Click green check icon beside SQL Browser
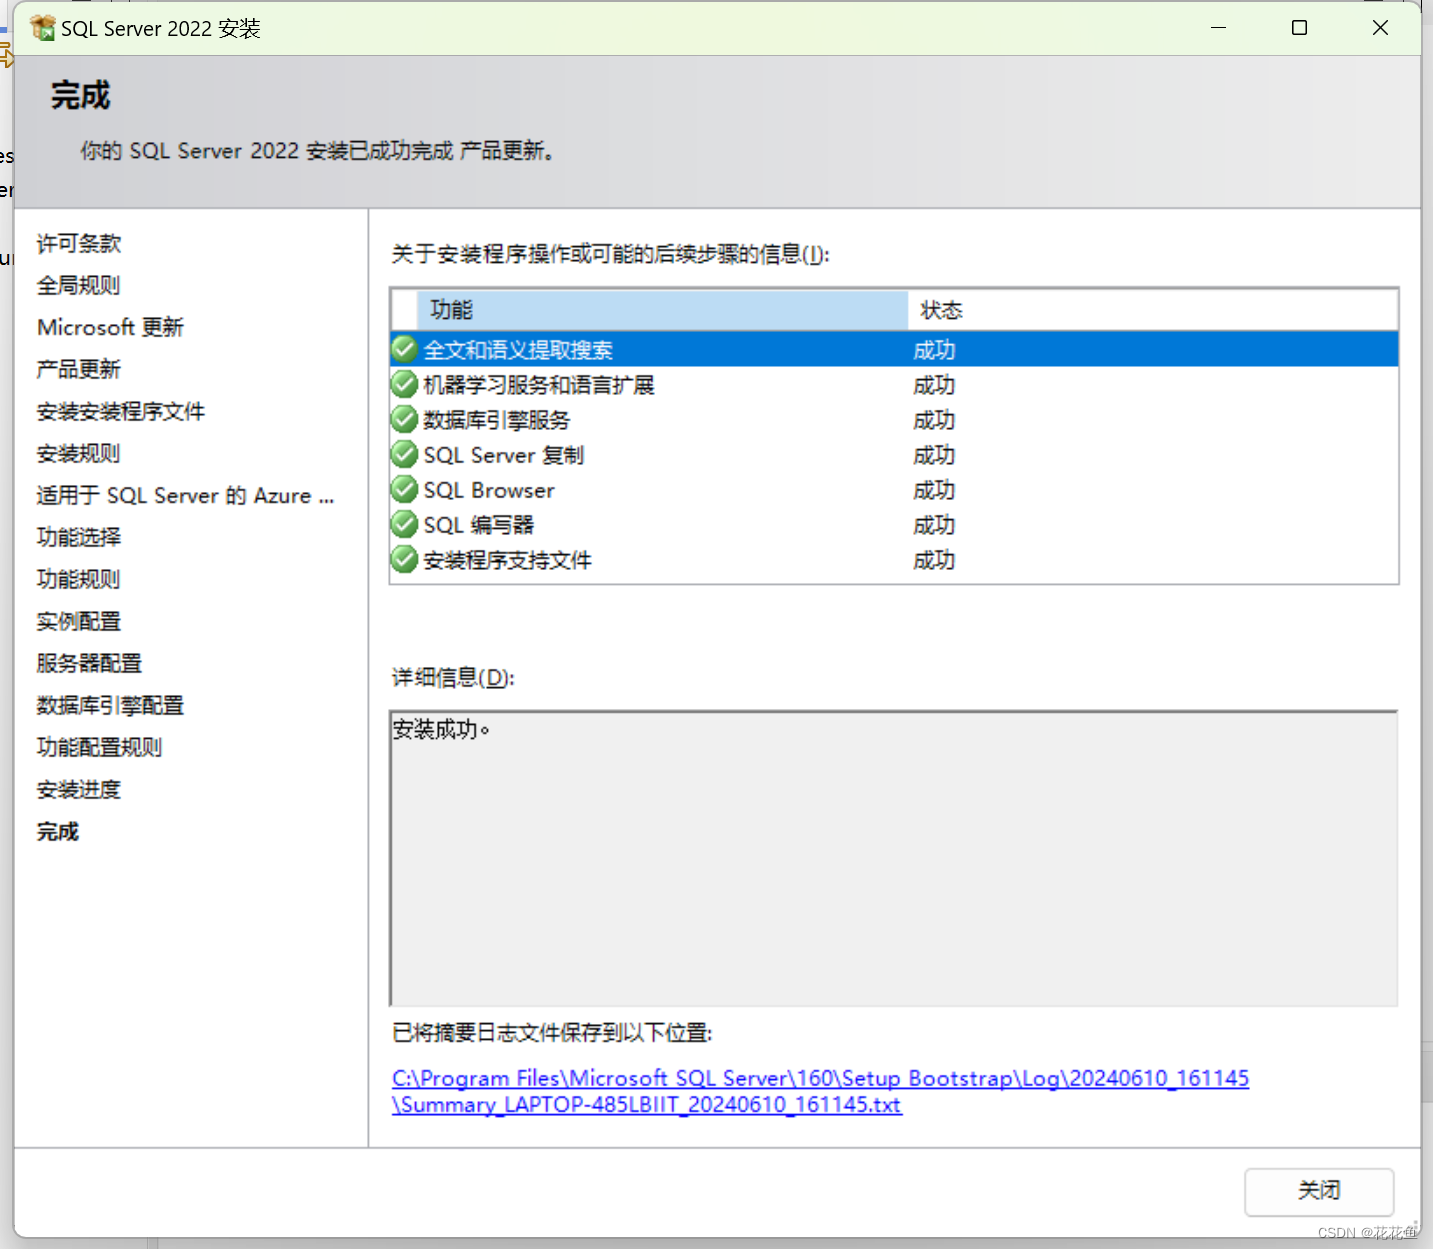Viewport: 1433px width, 1249px height. [404, 489]
